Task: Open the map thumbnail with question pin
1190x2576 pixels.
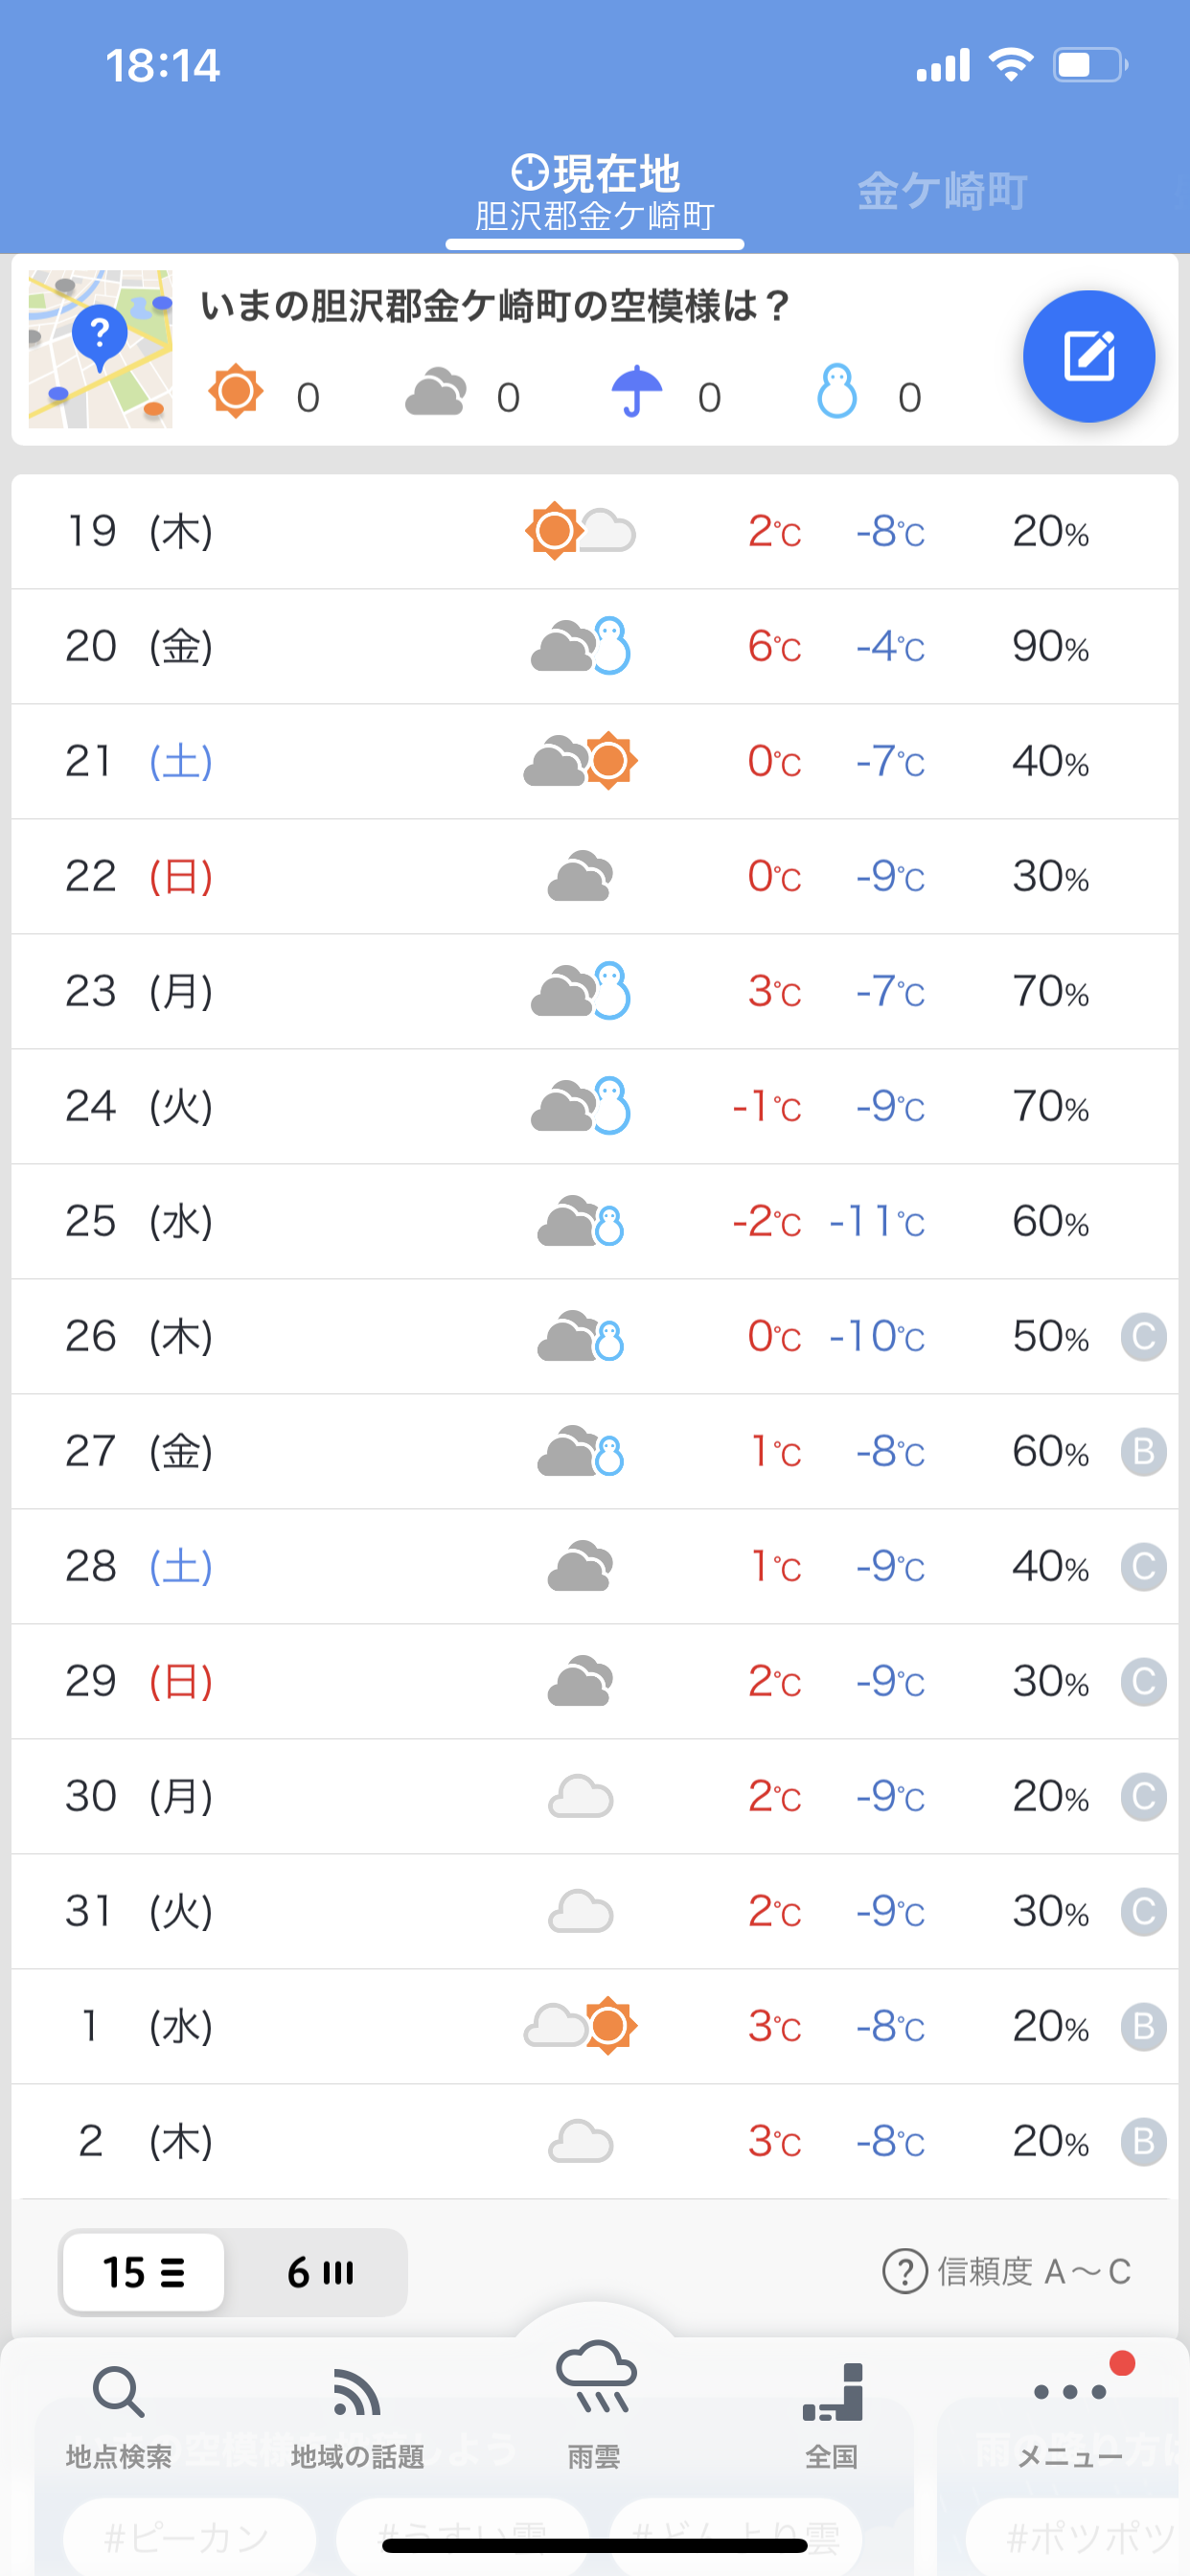Action: pos(100,349)
